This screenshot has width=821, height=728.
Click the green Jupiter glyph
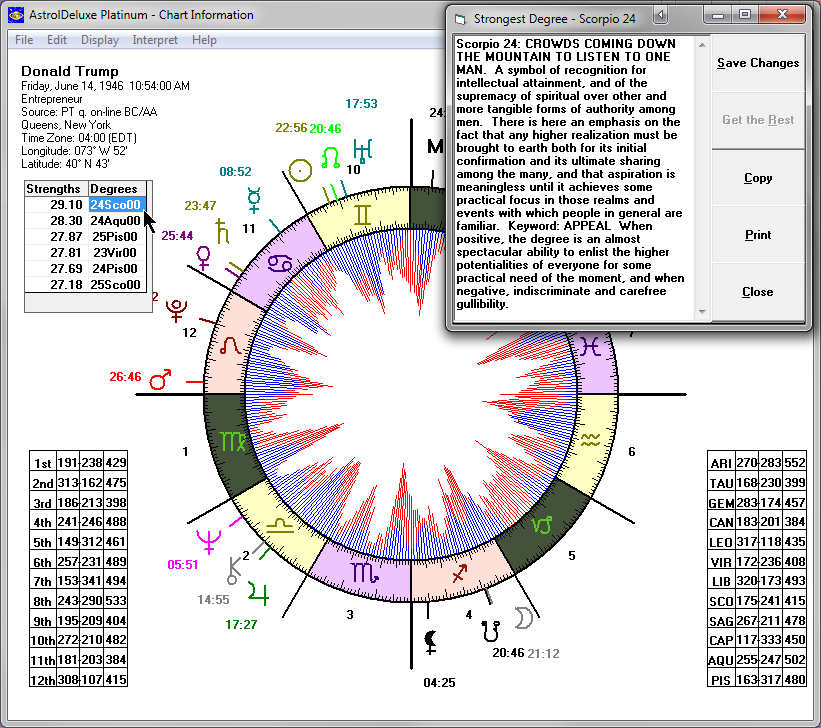tap(260, 590)
